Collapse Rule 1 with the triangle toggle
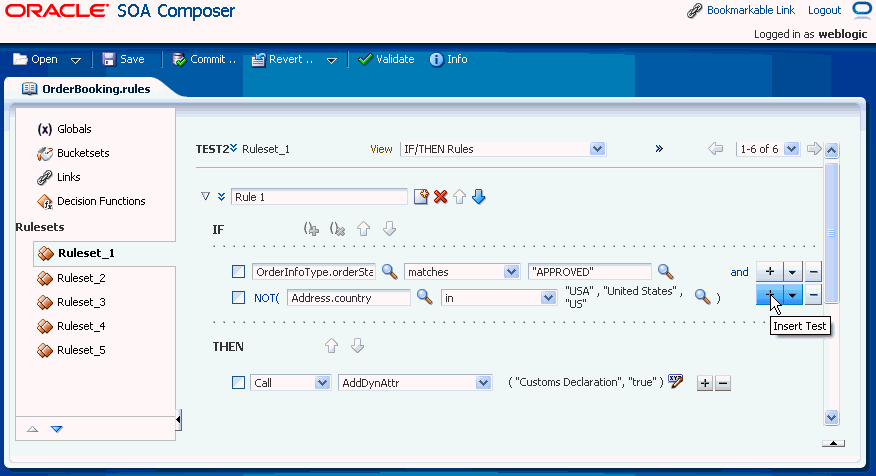Screen dimensions: 876x476 pos(205,197)
